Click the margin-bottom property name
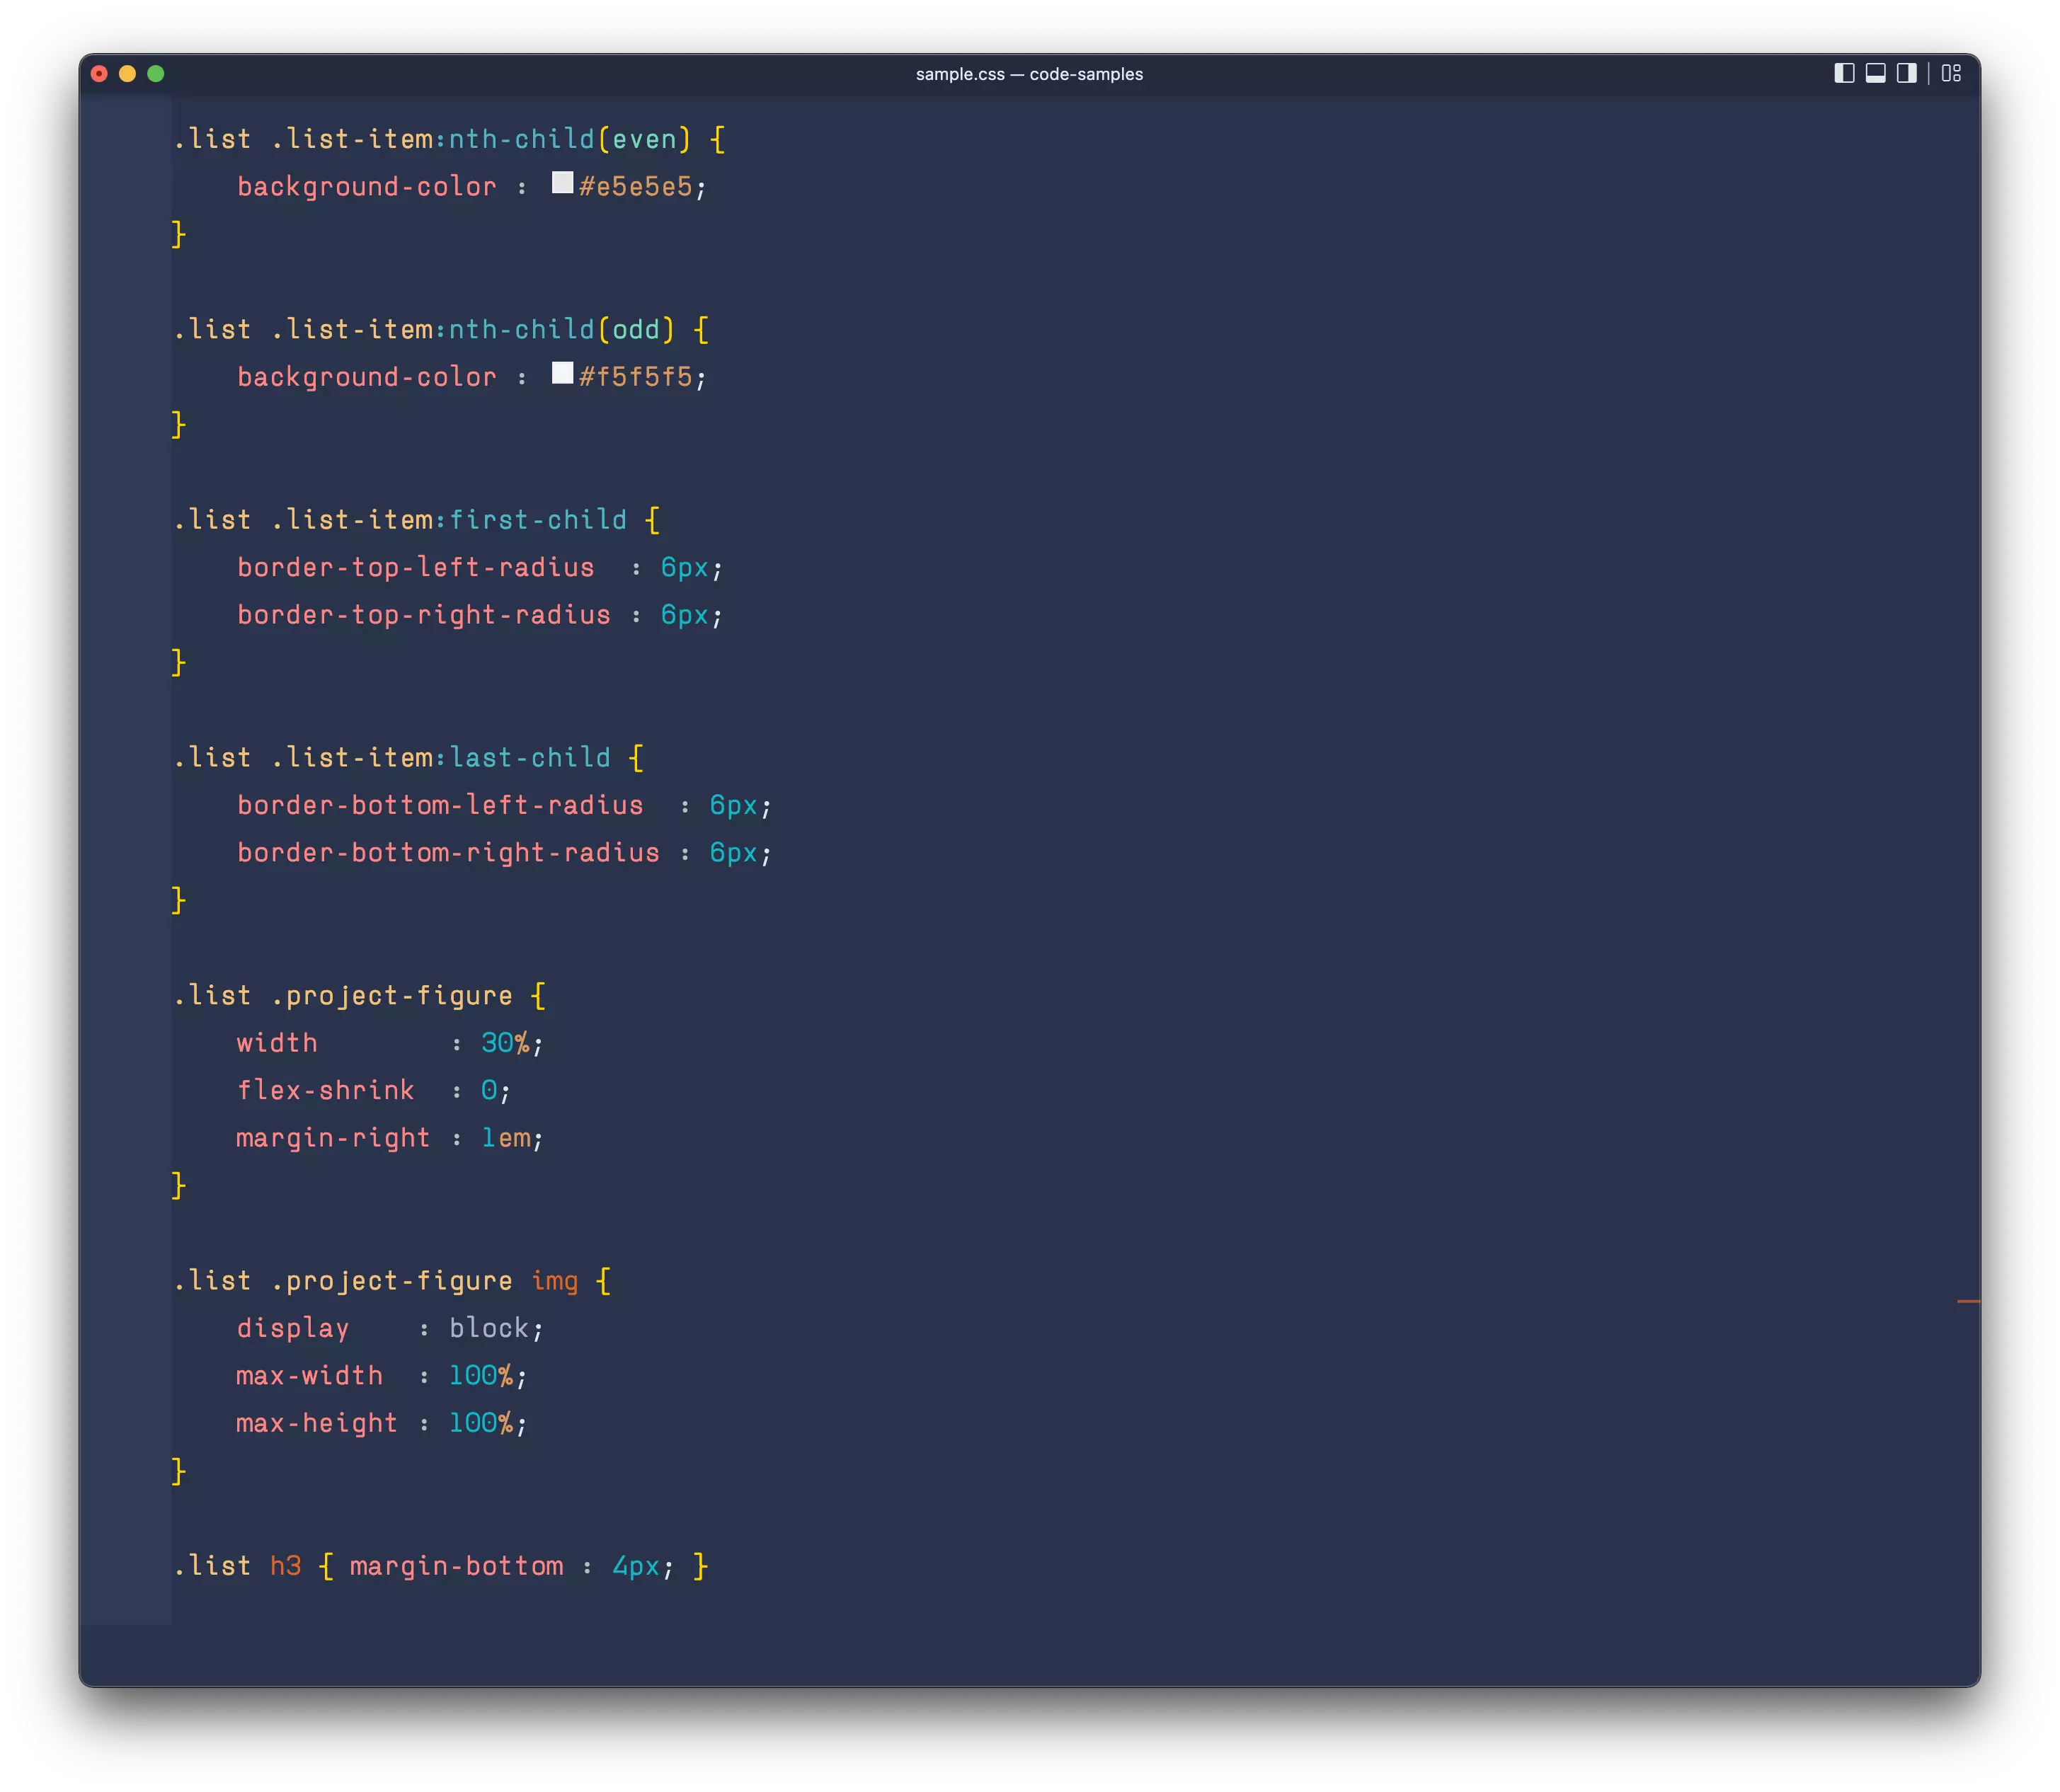 coord(457,1566)
